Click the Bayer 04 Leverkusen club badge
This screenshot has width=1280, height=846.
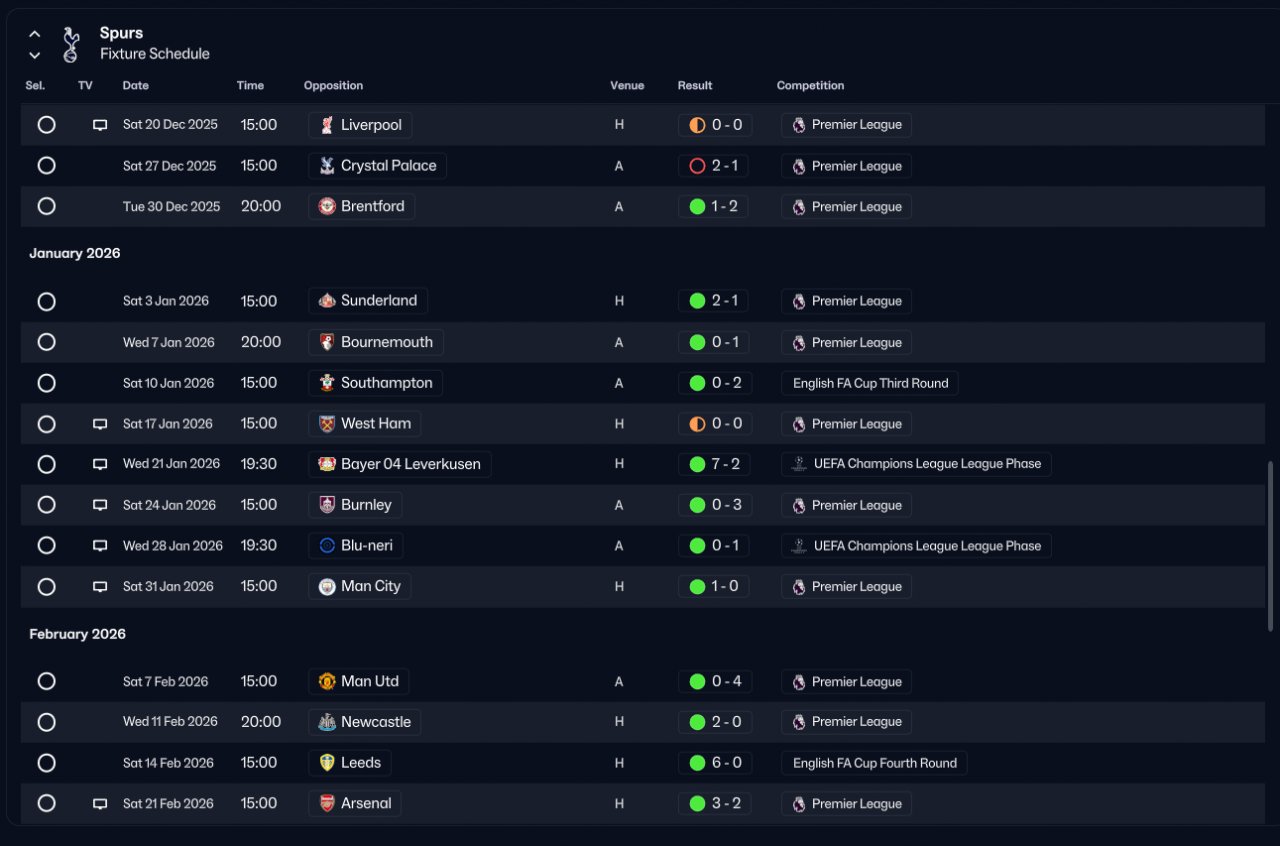pos(326,464)
